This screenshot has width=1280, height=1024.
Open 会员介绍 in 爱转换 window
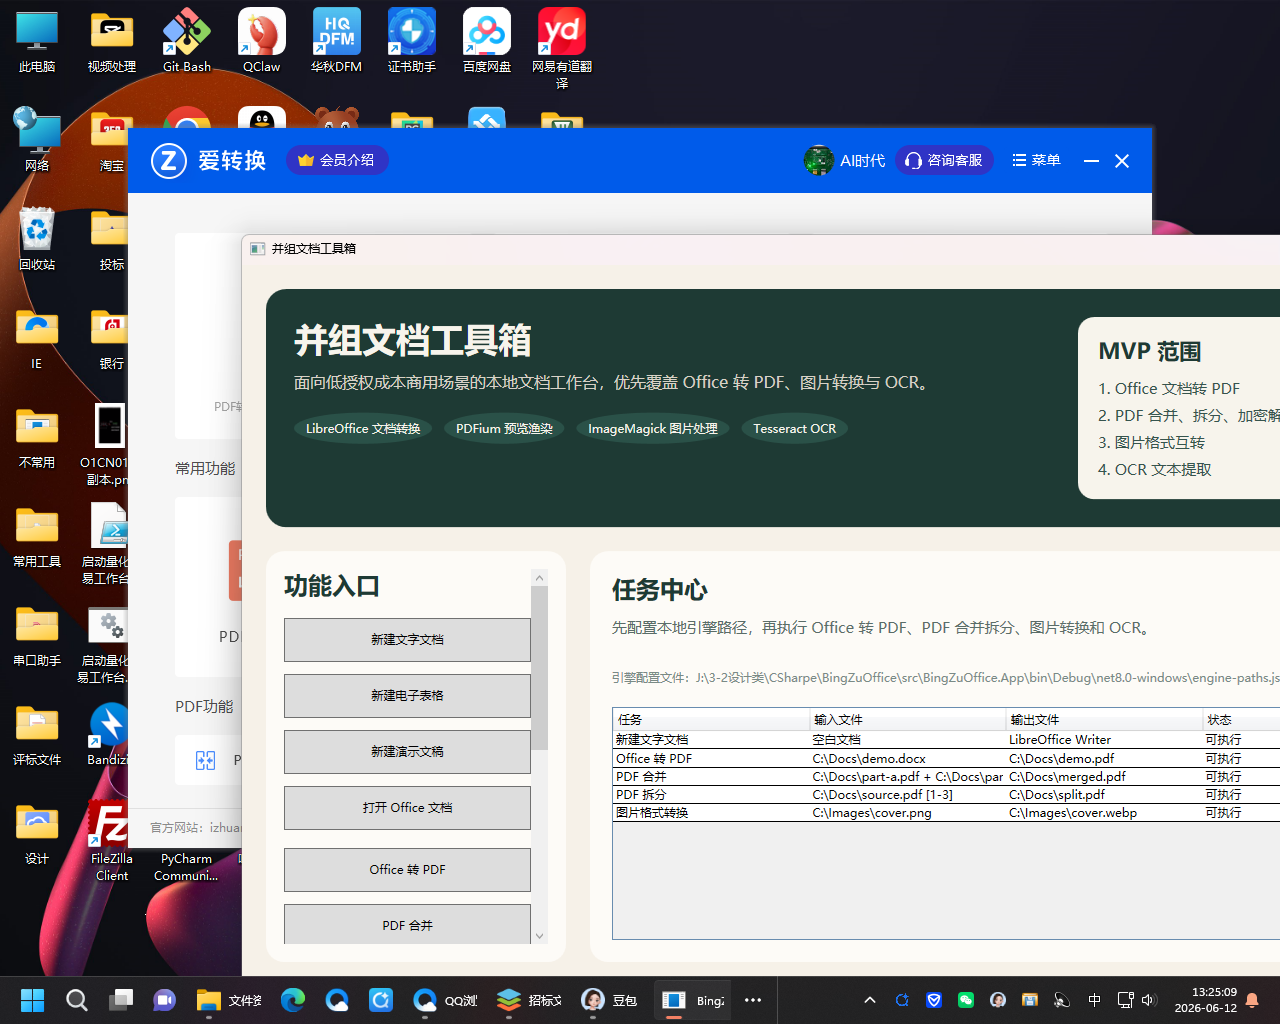pos(337,160)
